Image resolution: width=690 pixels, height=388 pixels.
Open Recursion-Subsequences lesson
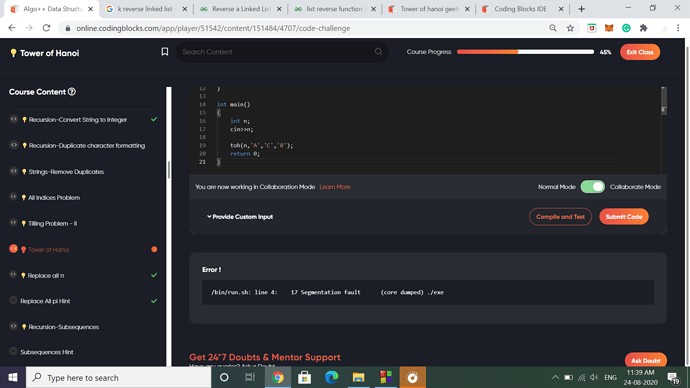(x=63, y=327)
